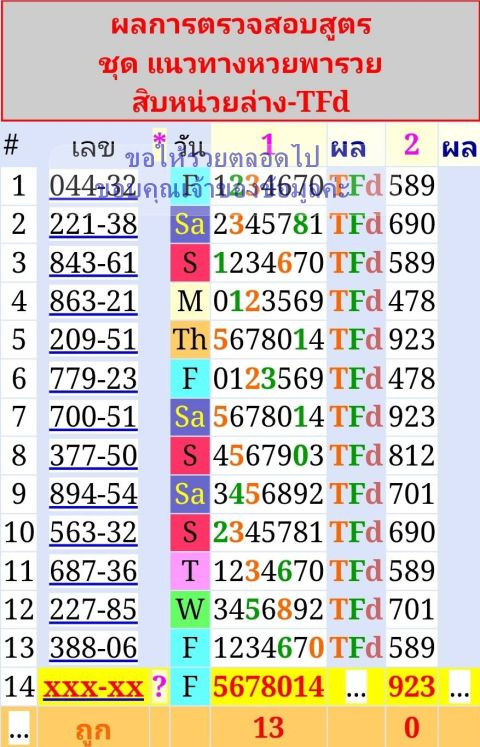Select the purple Sa day cell in row 2
Image resolution: width=480 pixels, height=747 pixels.
(190, 224)
